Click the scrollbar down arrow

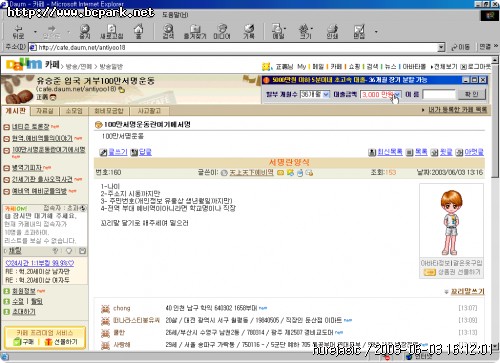coord(495,346)
